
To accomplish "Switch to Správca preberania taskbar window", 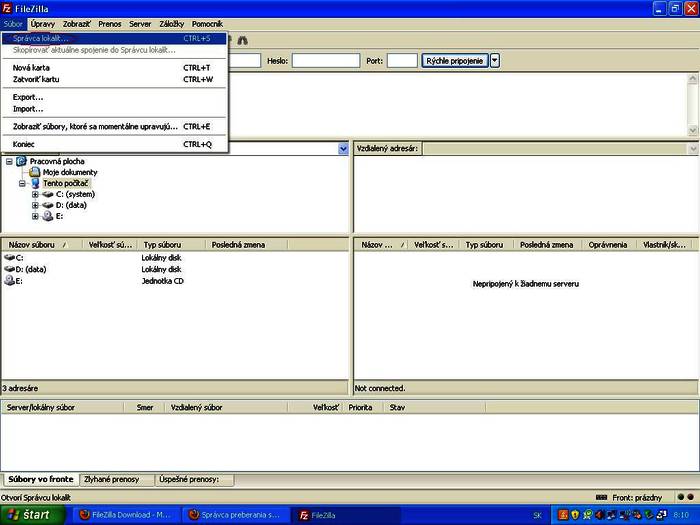I will (235, 515).
